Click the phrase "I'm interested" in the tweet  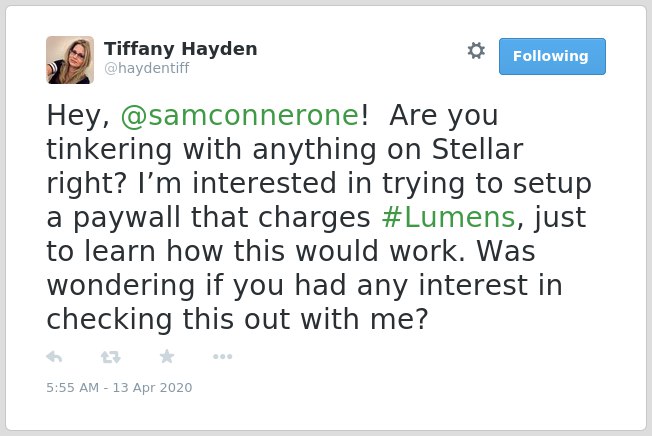[x=237, y=183]
